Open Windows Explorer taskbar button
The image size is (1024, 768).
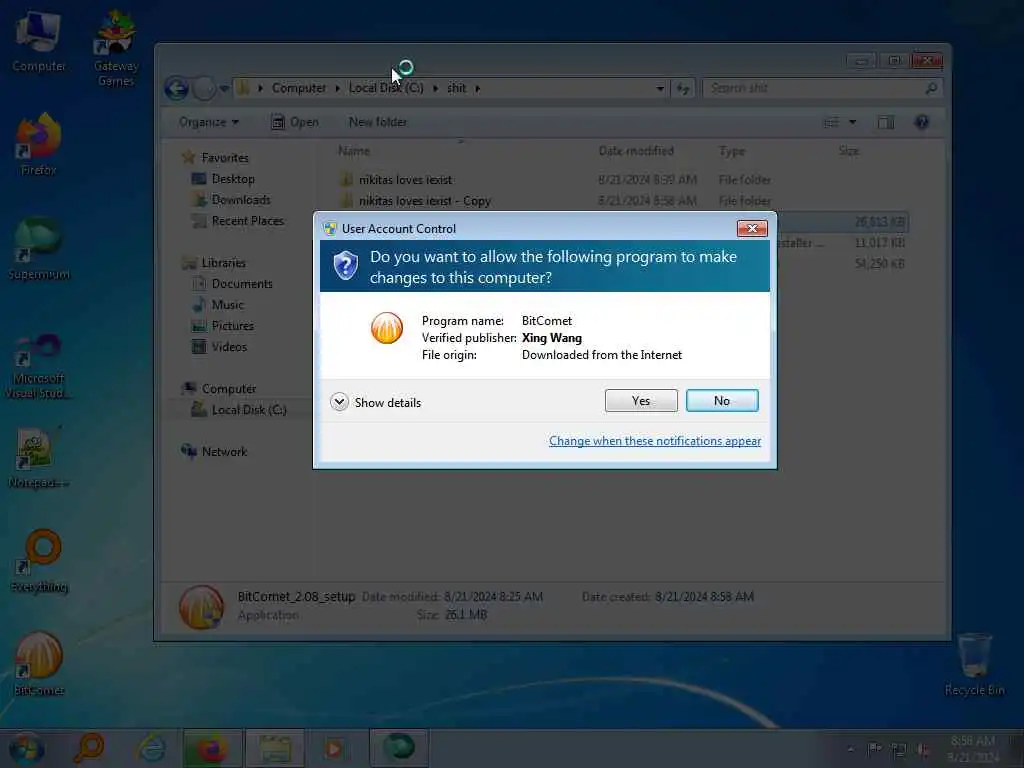pos(275,748)
